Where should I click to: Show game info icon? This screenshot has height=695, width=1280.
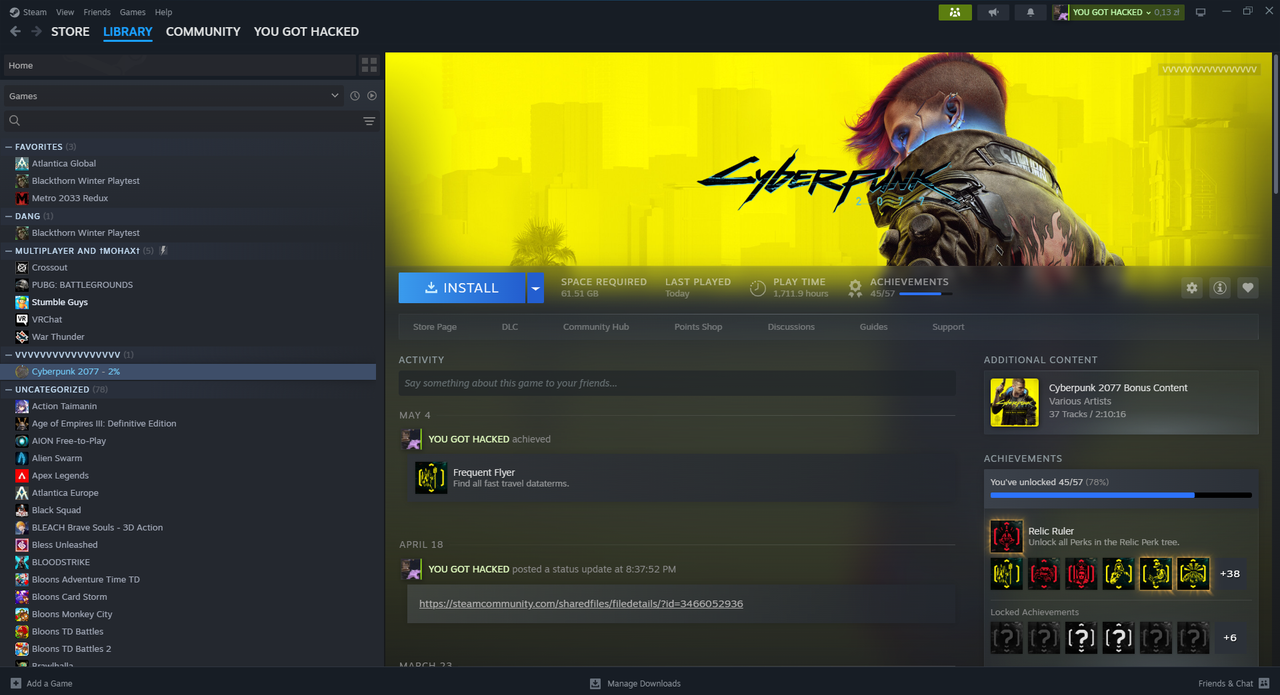pos(1220,288)
